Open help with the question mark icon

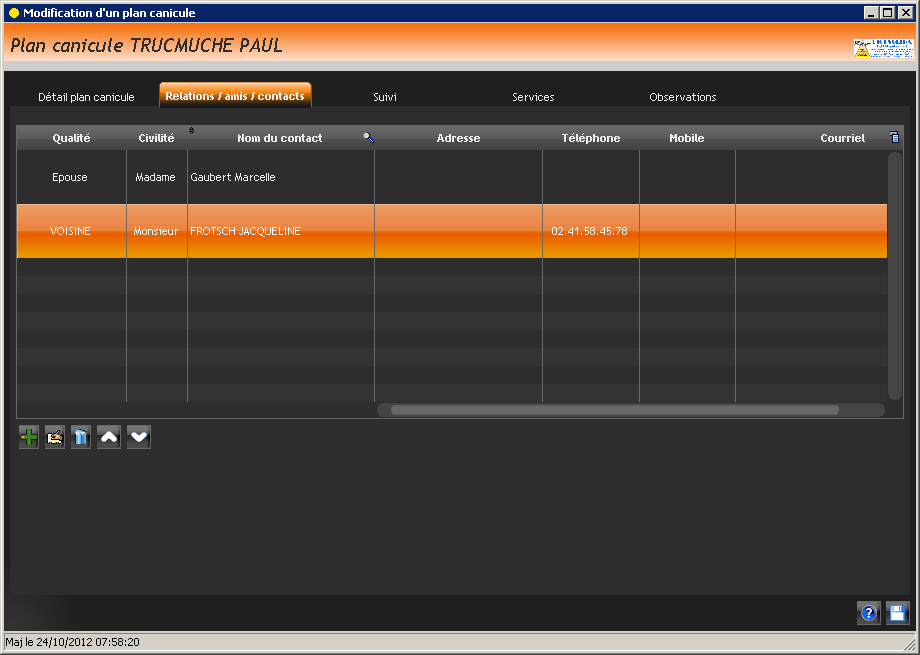868,613
